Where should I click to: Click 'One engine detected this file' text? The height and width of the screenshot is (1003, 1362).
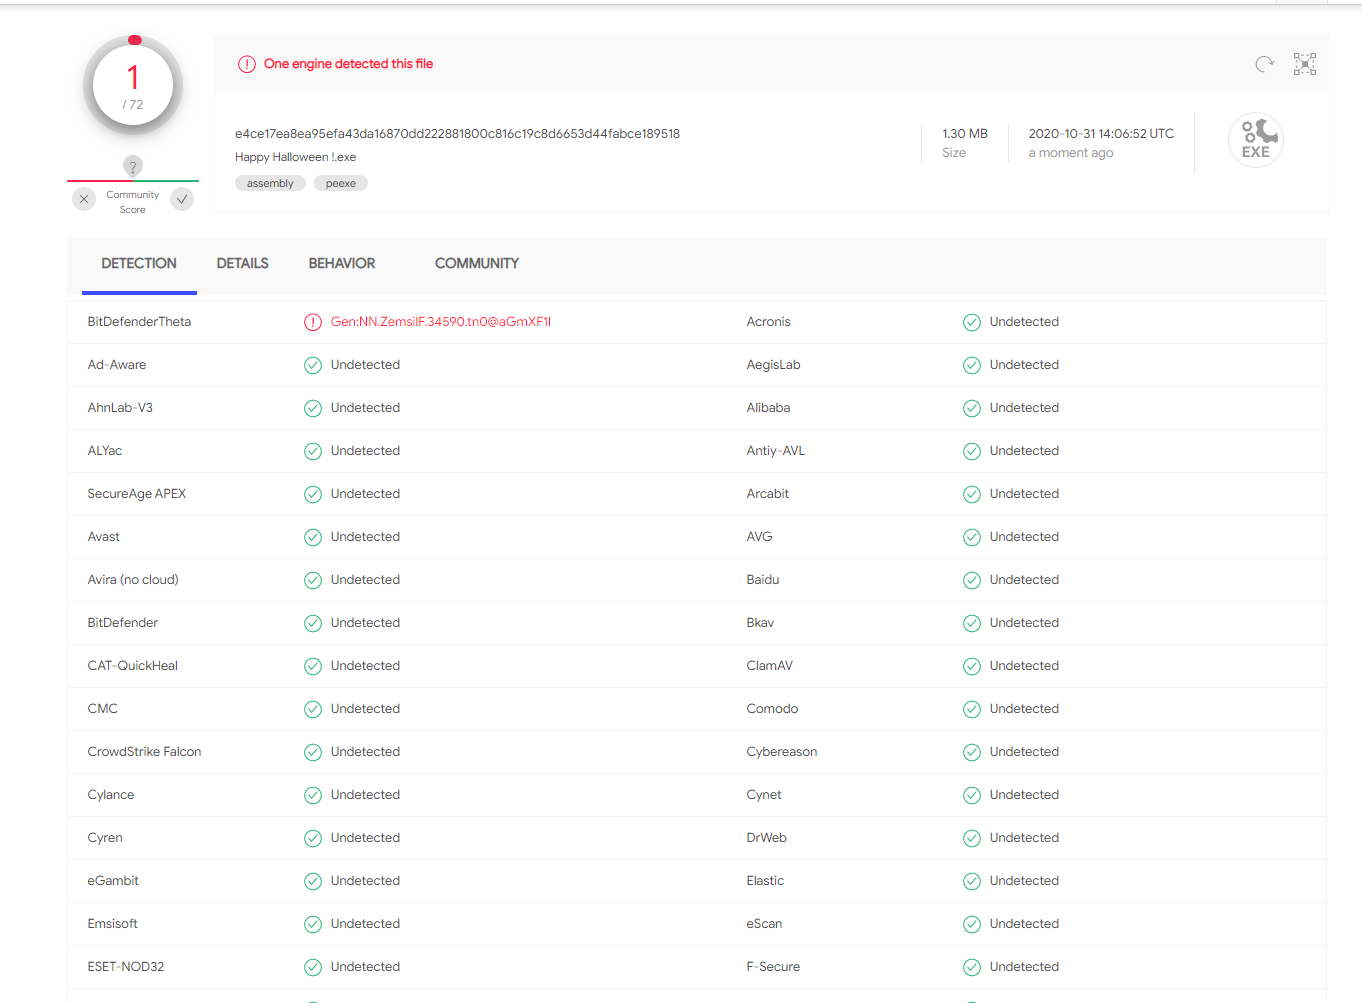point(348,64)
